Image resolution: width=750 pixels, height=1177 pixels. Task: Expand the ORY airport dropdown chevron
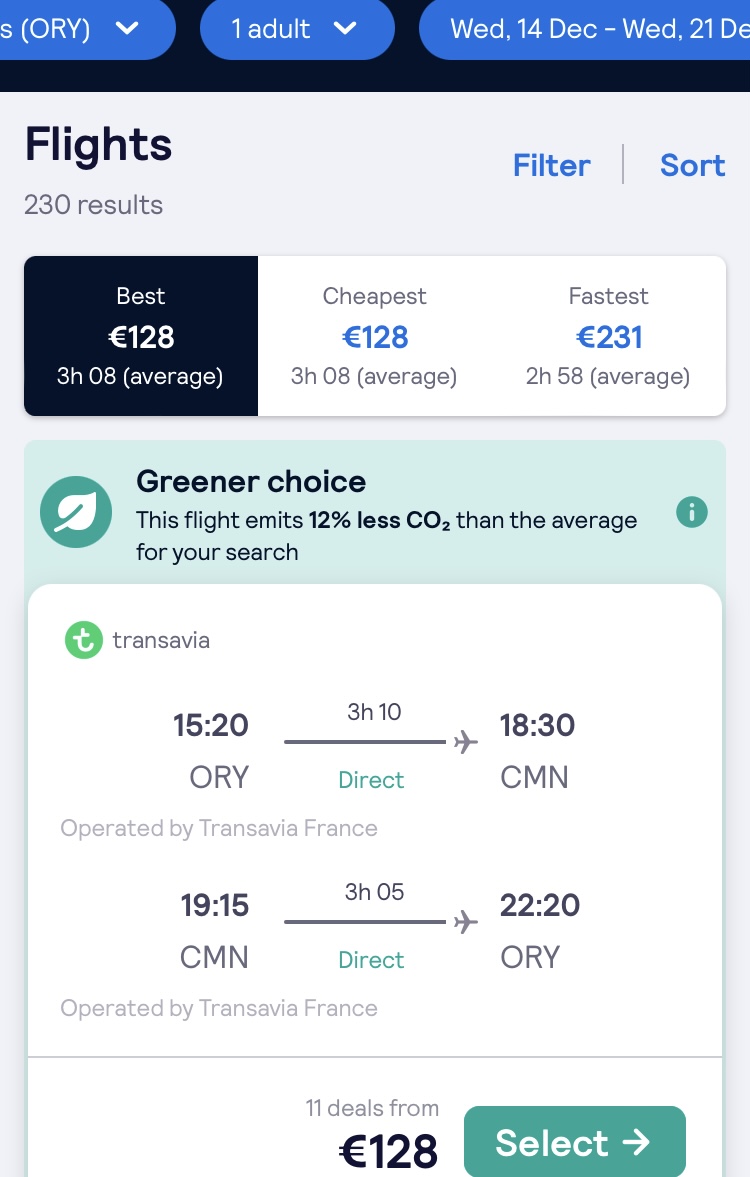coord(128,29)
